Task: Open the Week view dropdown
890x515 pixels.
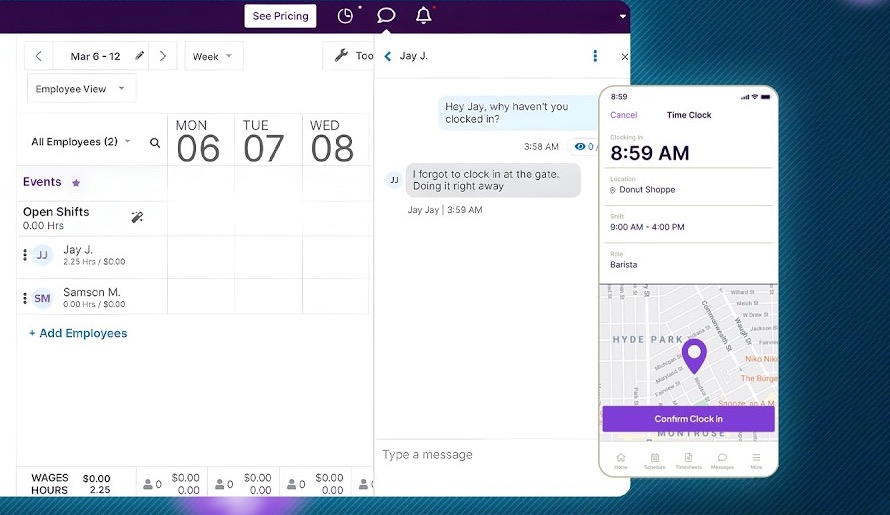Action: coord(213,56)
